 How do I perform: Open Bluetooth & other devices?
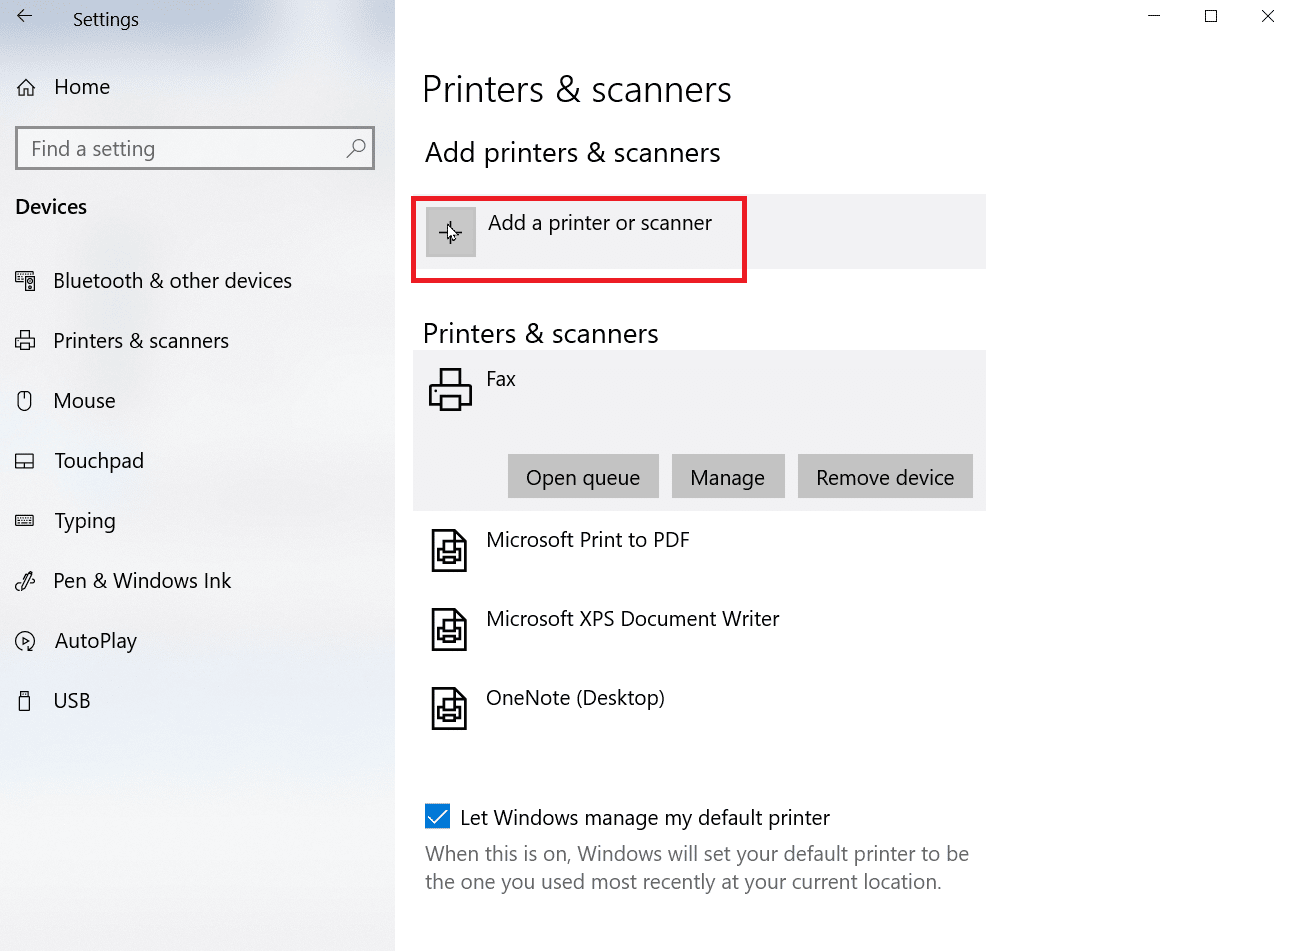pos(172,281)
